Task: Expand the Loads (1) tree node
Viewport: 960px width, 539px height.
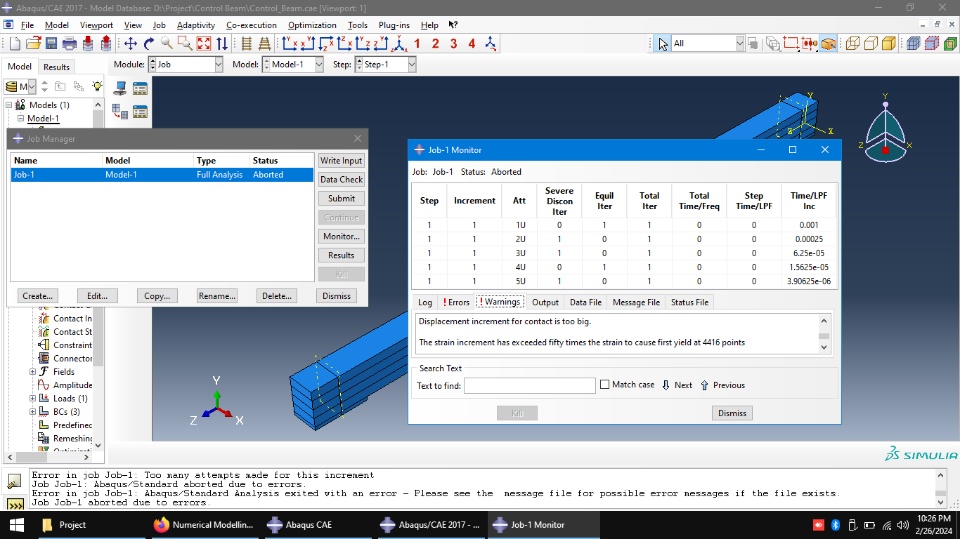Action: point(32,398)
